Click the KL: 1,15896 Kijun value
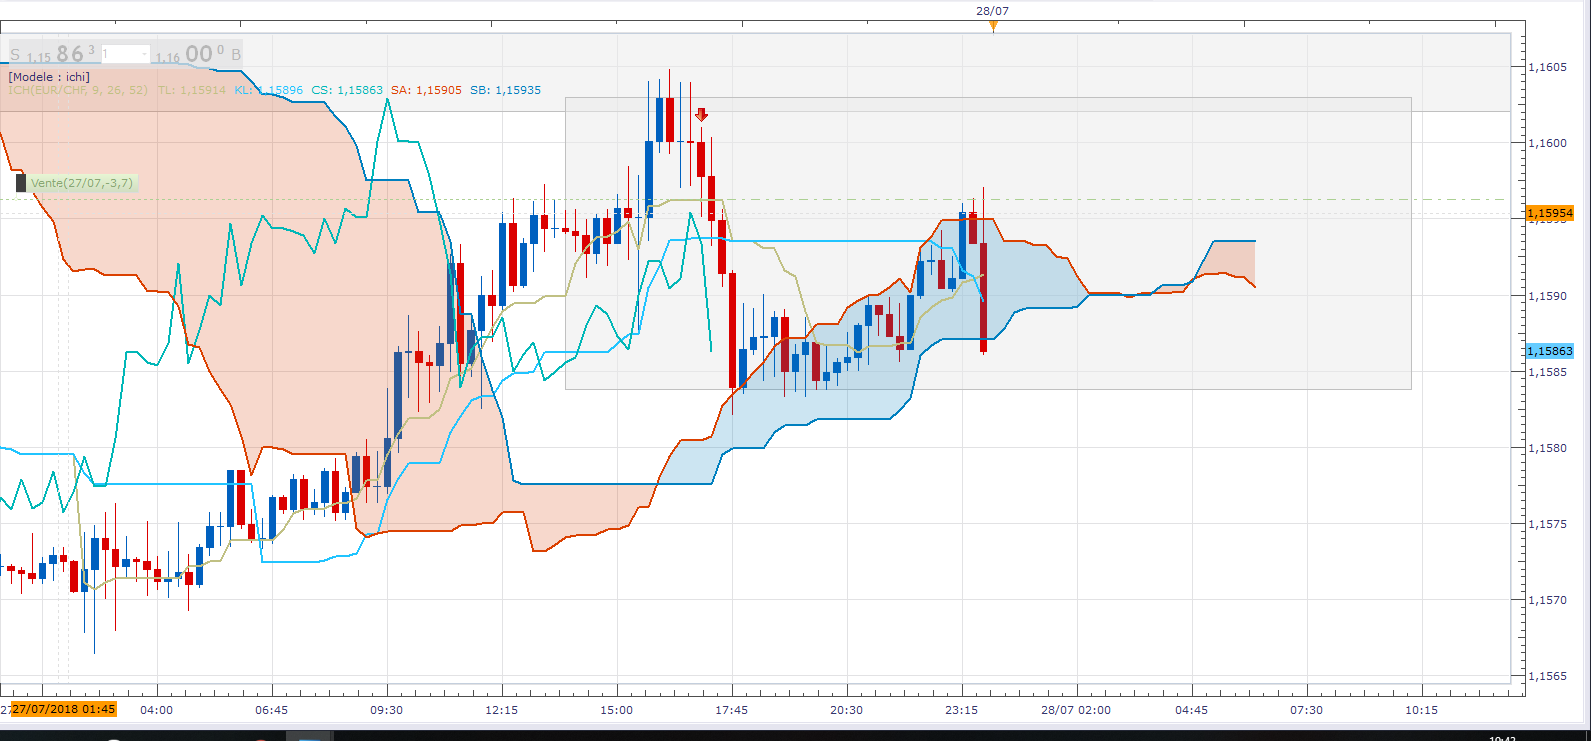This screenshot has height=741, width=1591. tap(269, 90)
